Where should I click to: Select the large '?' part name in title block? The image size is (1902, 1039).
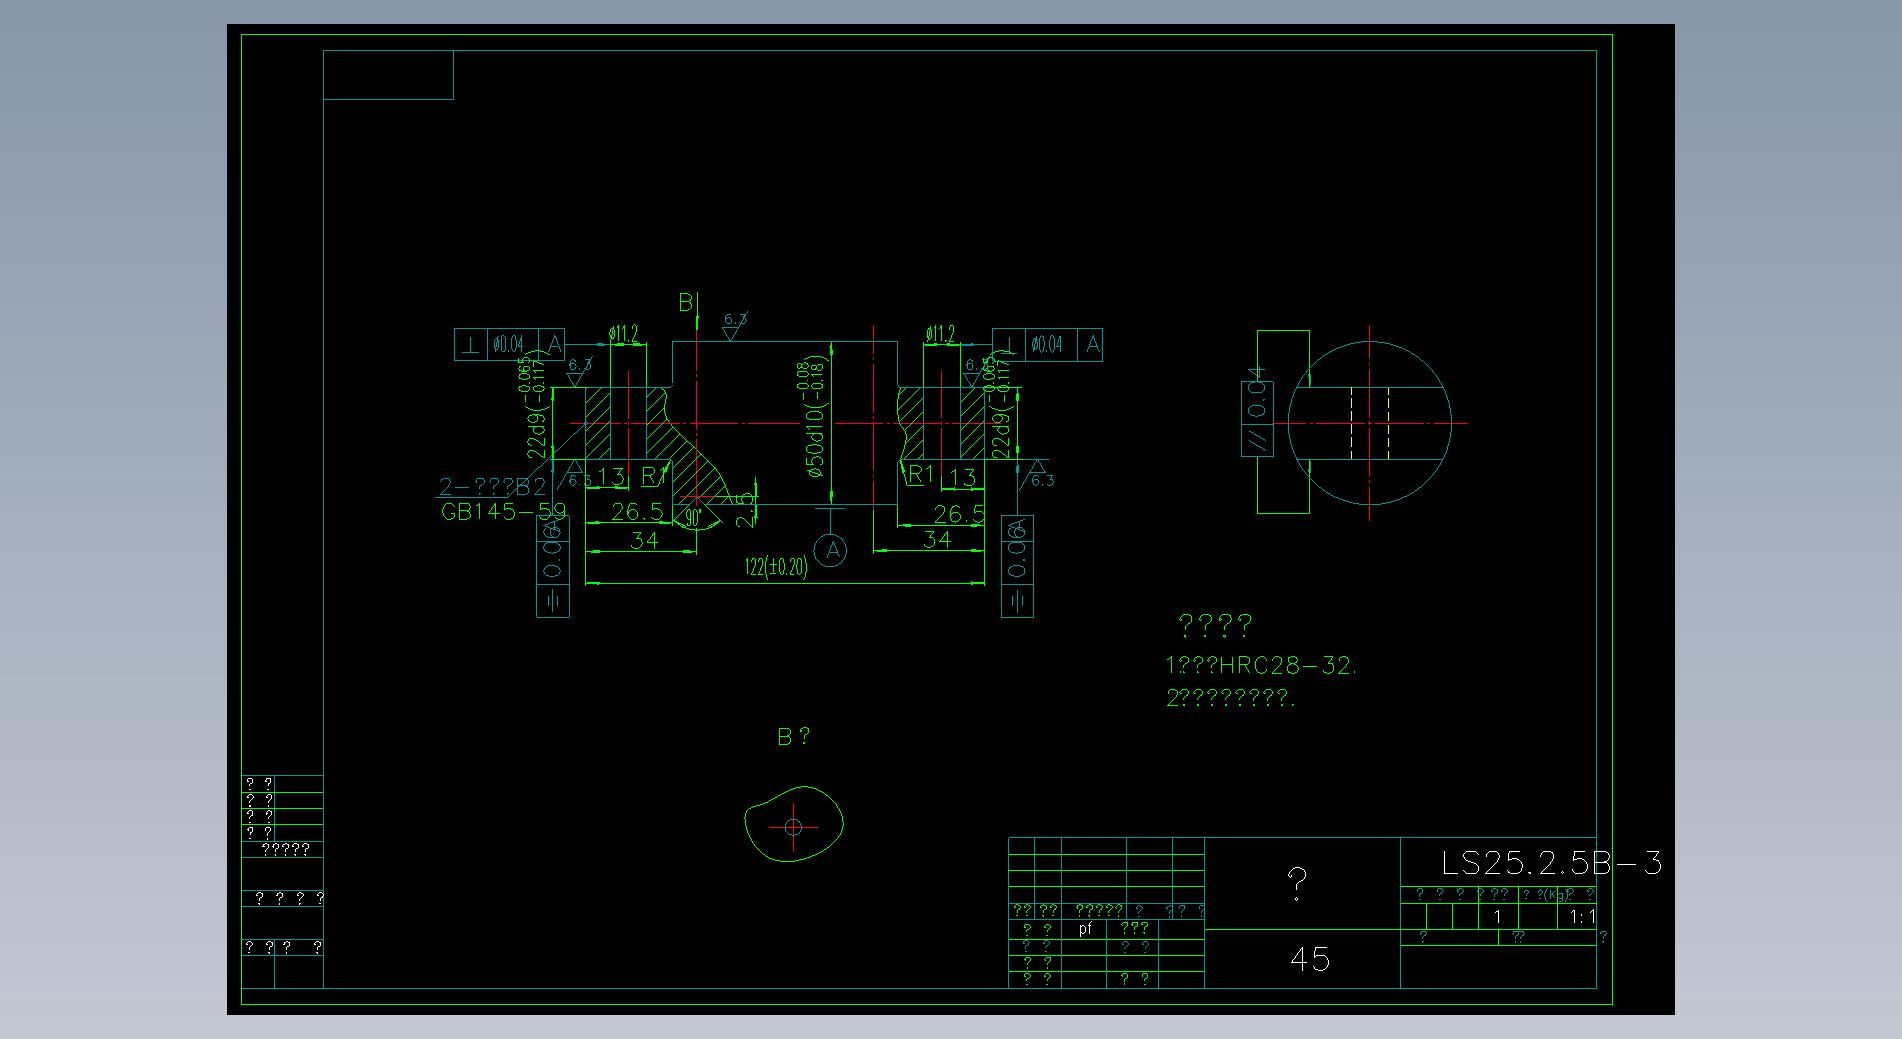pos(1297,884)
